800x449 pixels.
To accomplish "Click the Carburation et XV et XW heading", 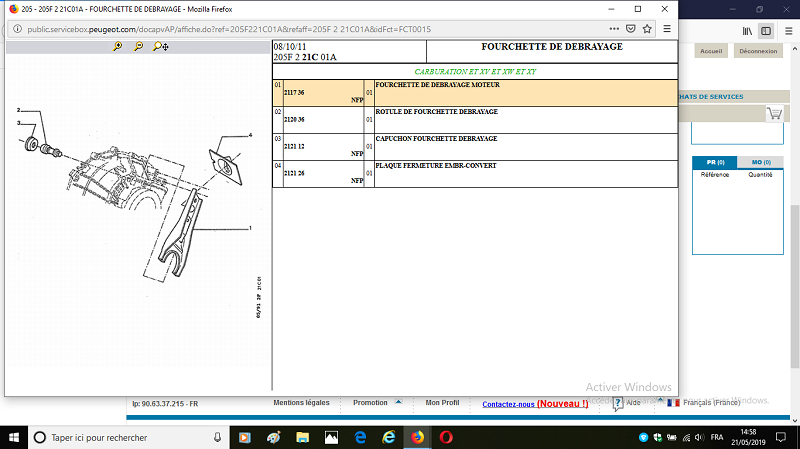I will click(x=475, y=71).
